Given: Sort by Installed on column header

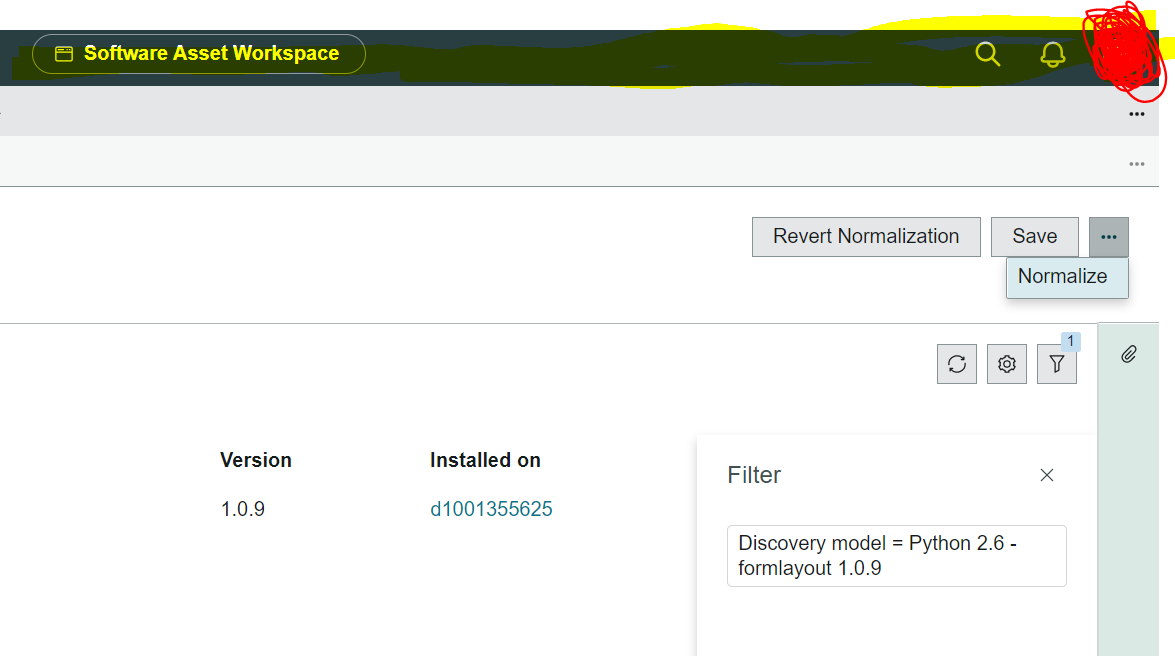Looking at the screenshot, I should point(485,460).
